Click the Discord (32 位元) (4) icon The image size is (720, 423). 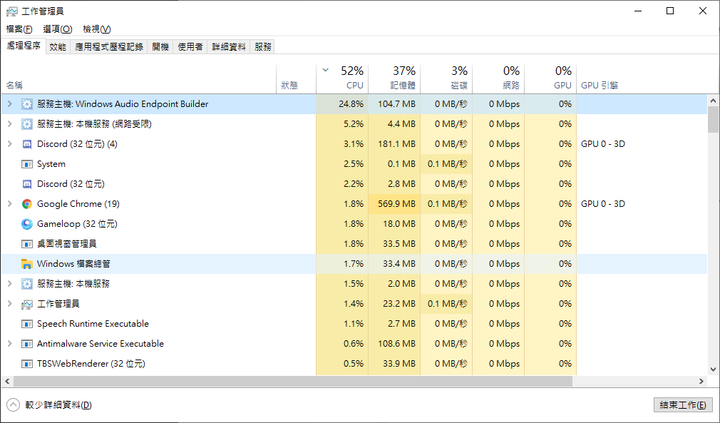point(27,144)
